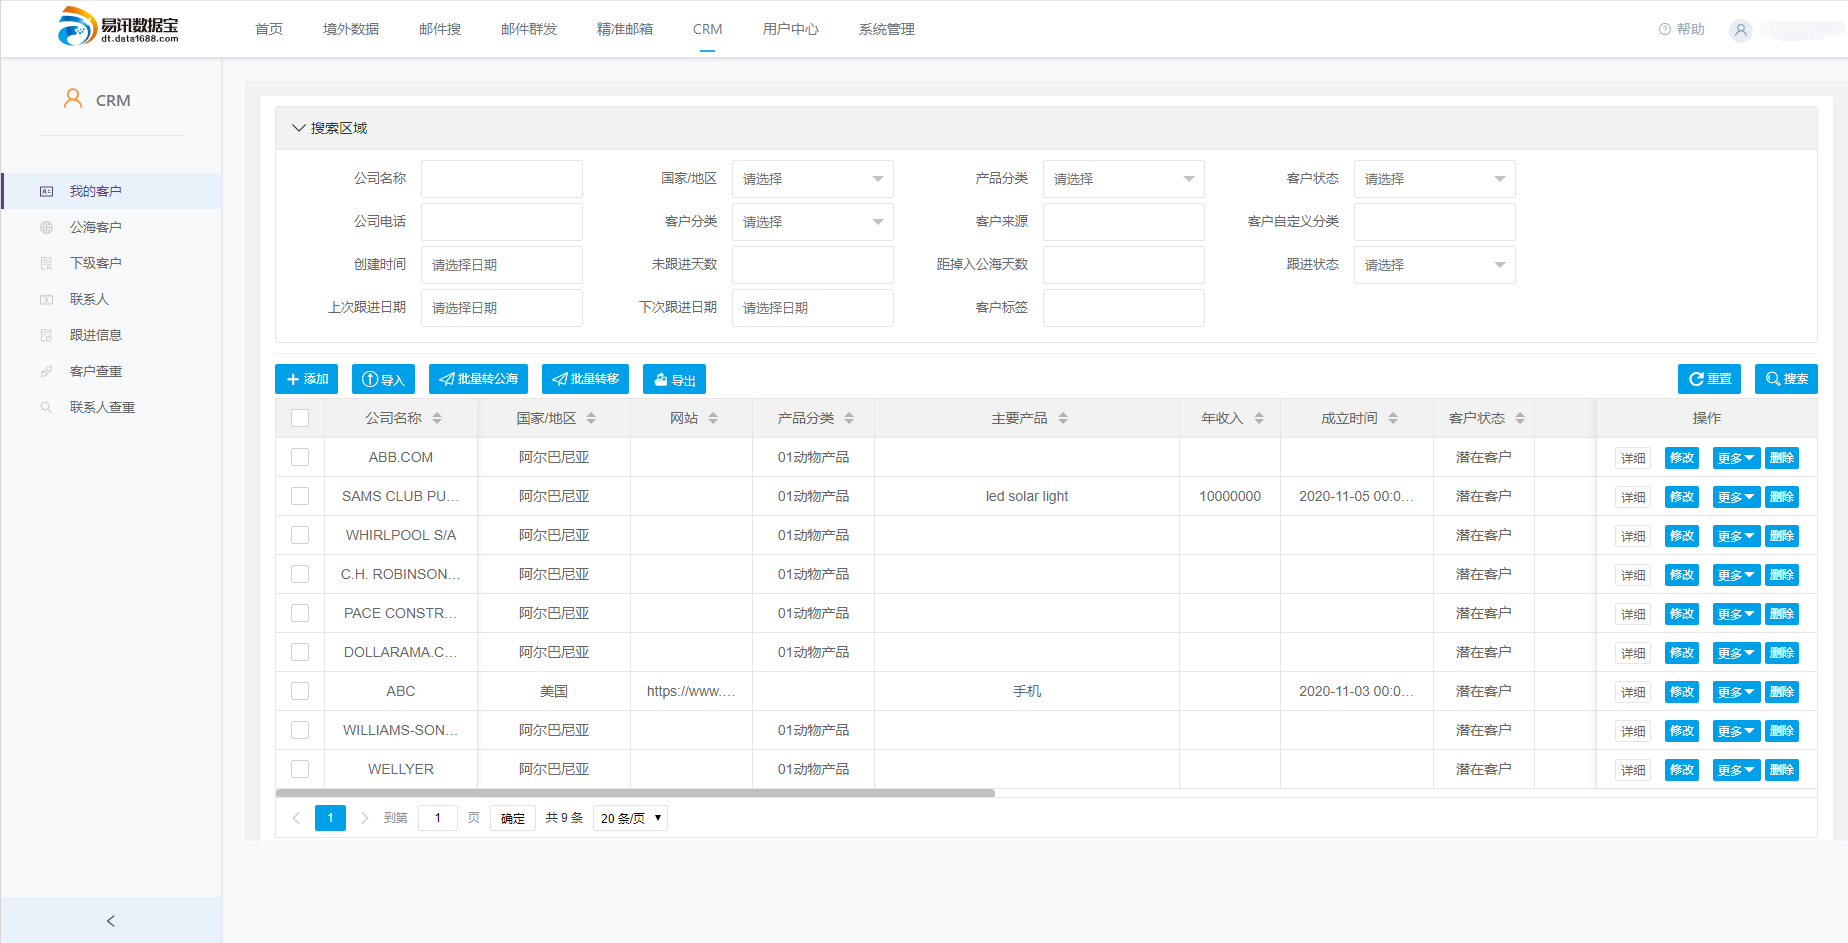This screenshot has height=943, width=1848.
Task: Click the 客户查重 link icon
Action: 46,371
